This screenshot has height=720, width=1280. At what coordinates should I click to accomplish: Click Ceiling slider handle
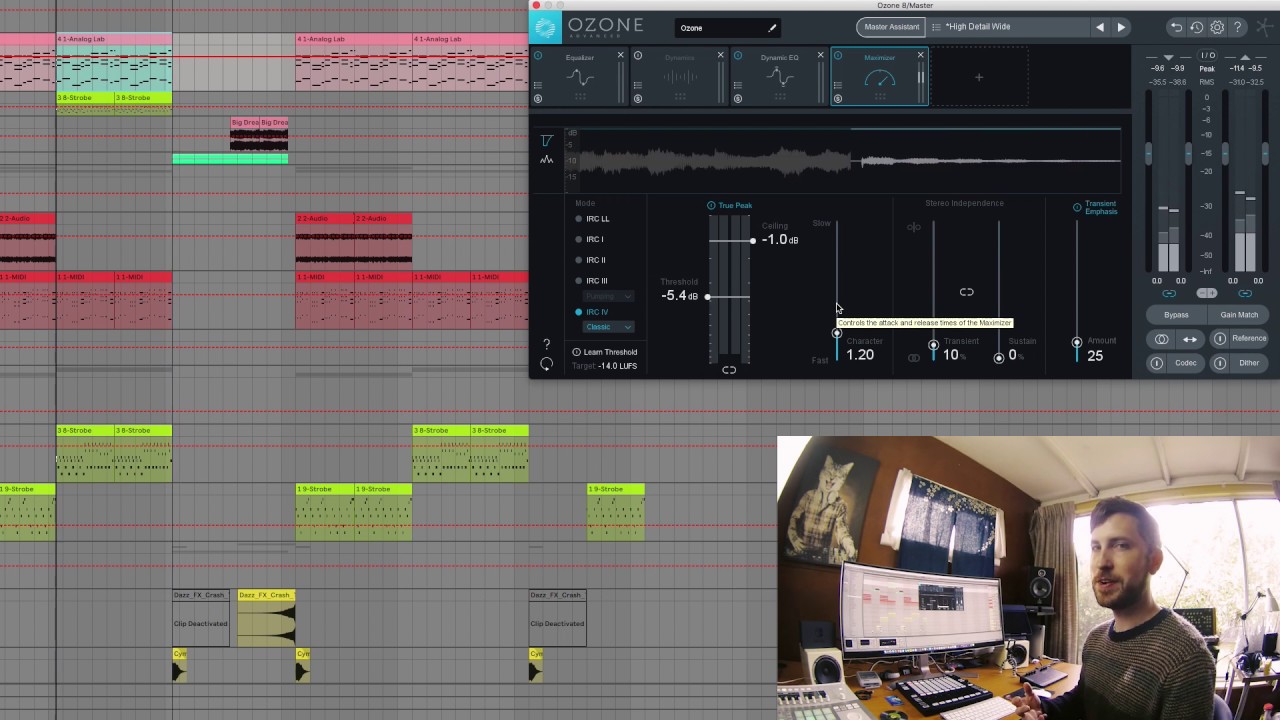click(x=753, y=241)
